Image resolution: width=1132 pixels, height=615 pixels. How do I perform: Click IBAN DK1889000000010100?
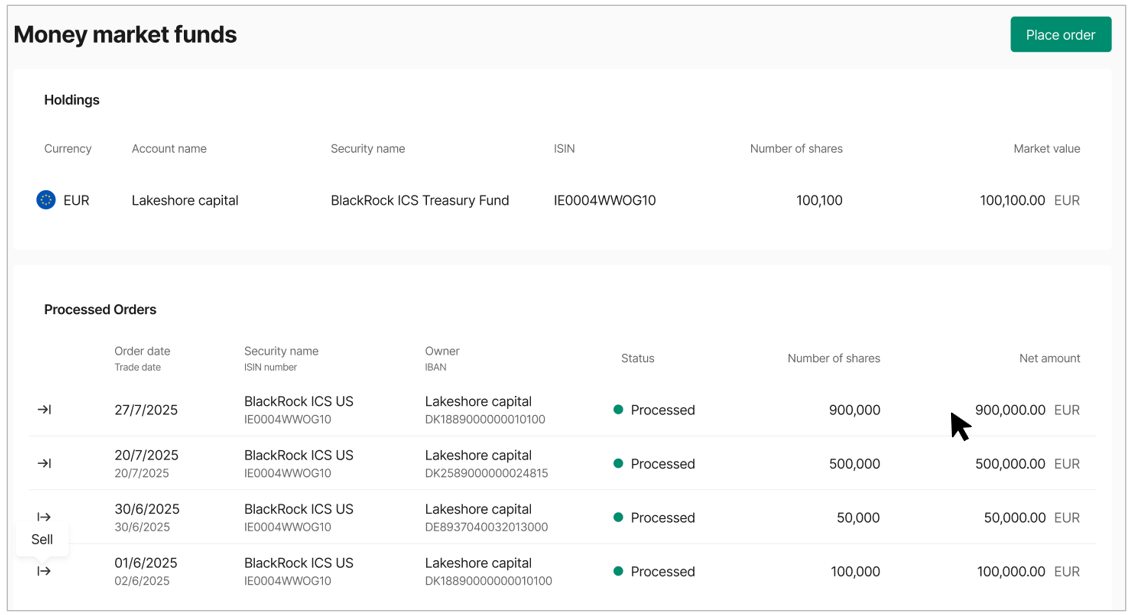[x=485, y=419]
